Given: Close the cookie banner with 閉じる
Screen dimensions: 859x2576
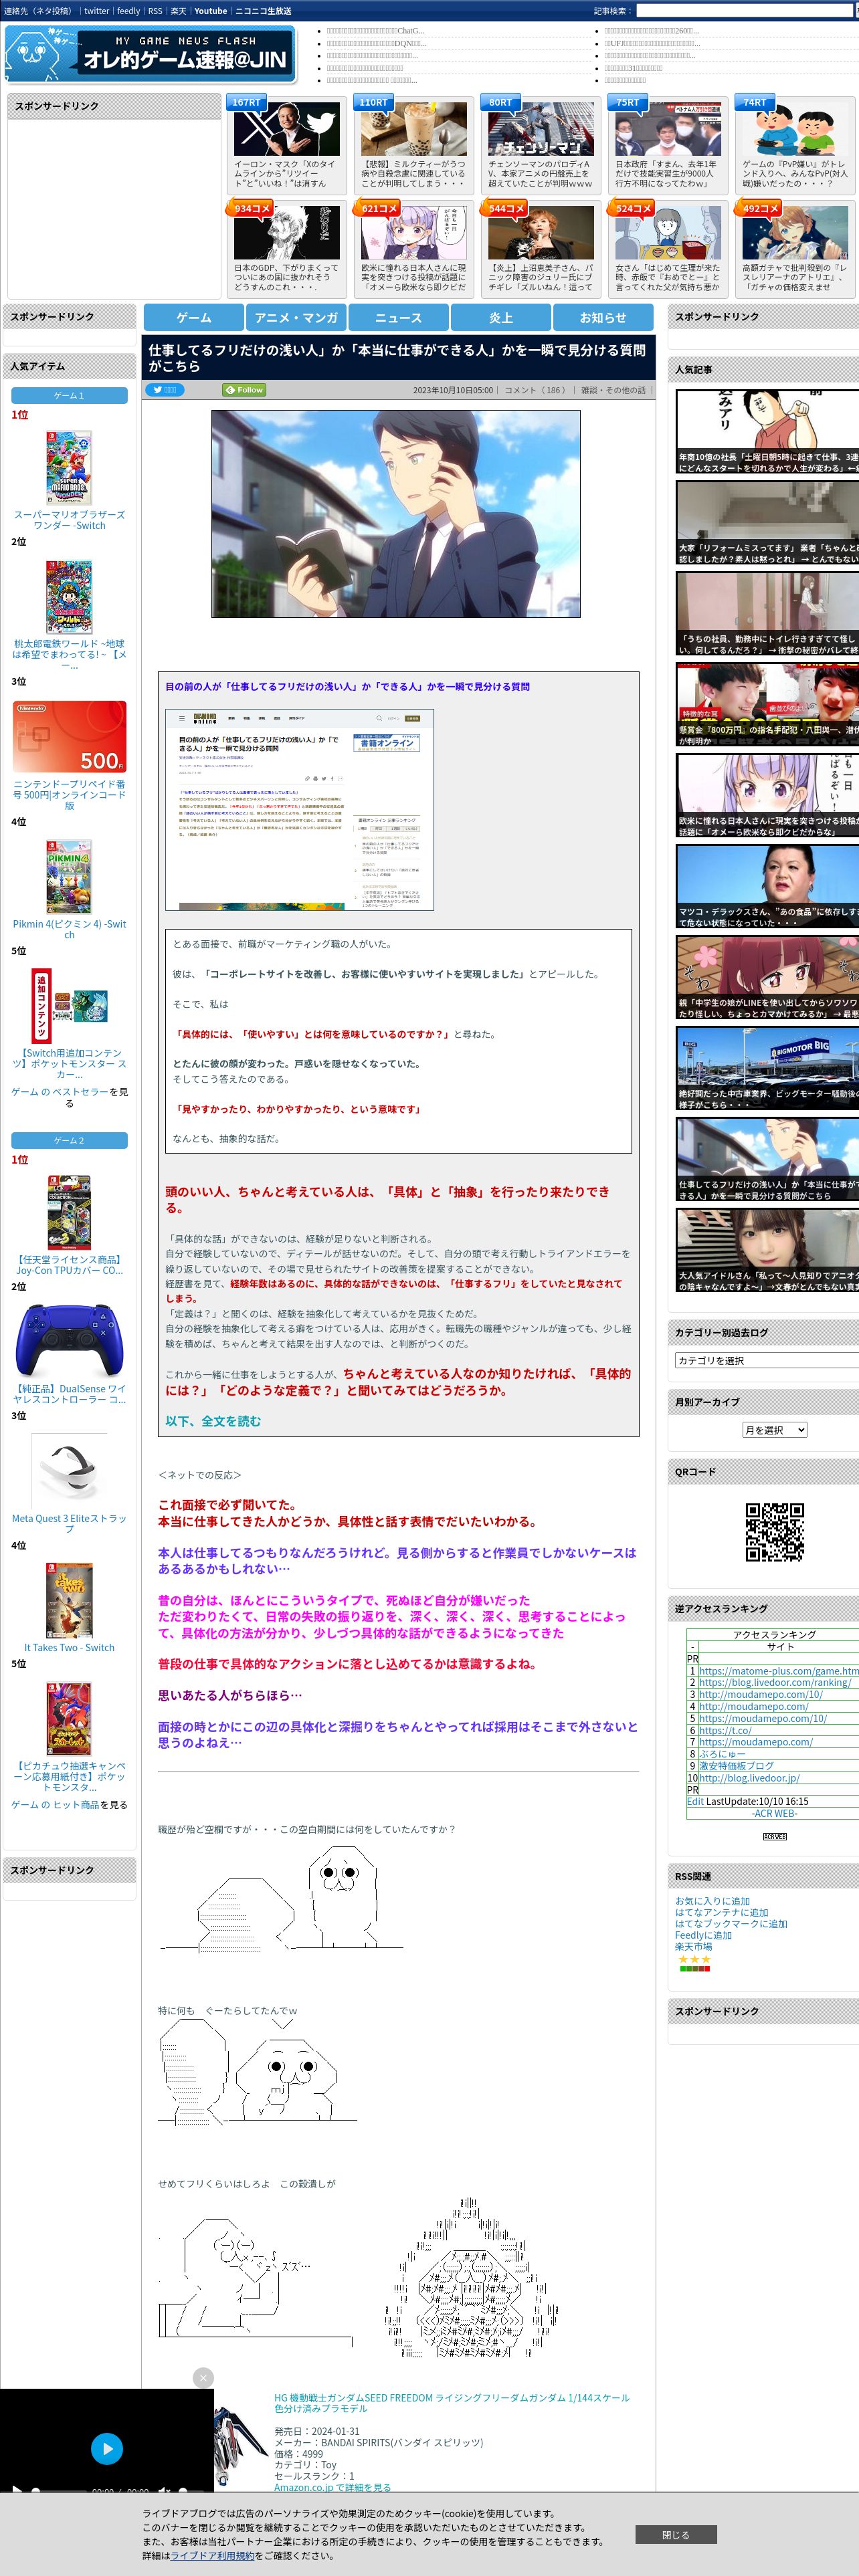Looking at the screenshot, I should (675, 2535).
